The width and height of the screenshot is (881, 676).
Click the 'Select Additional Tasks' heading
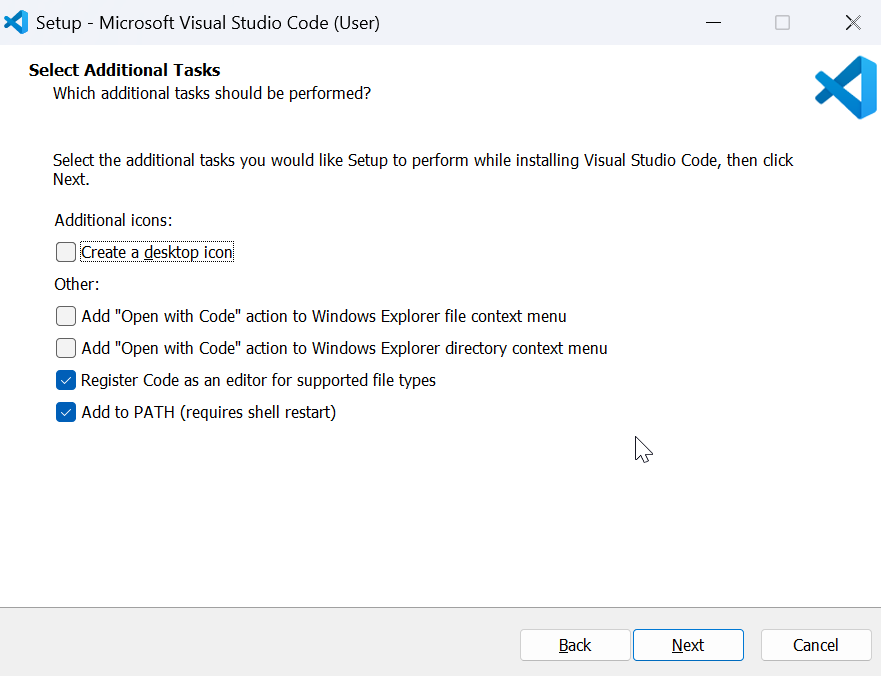[124, 70]
